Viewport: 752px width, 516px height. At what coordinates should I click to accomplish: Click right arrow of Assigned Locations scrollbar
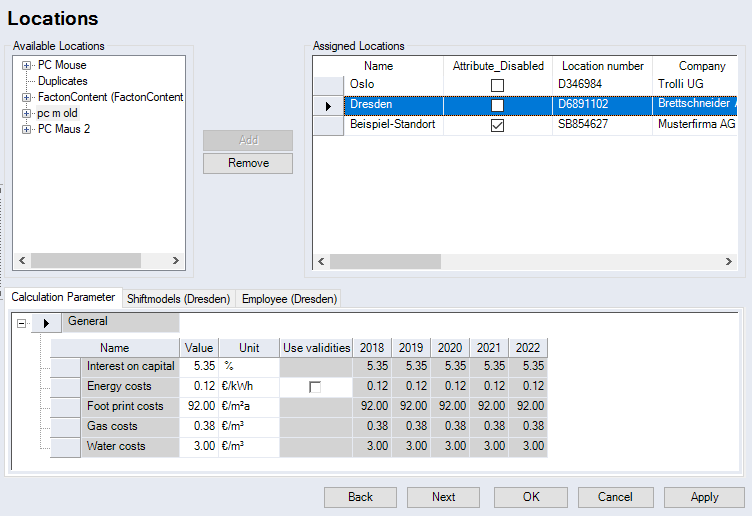729,261
